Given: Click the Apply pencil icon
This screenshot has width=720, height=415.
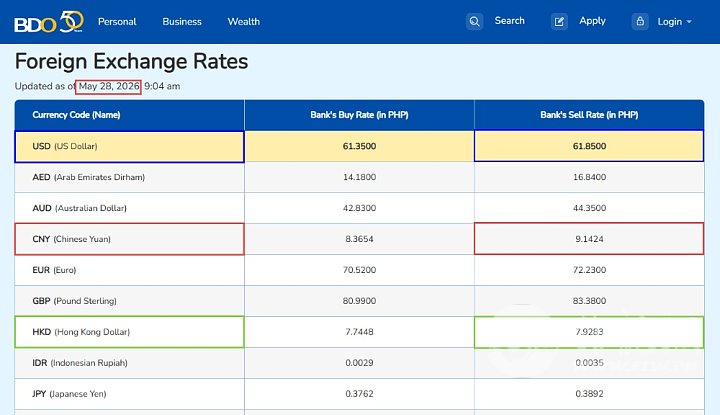Looking at the screenshot, I should coord(559,22).
